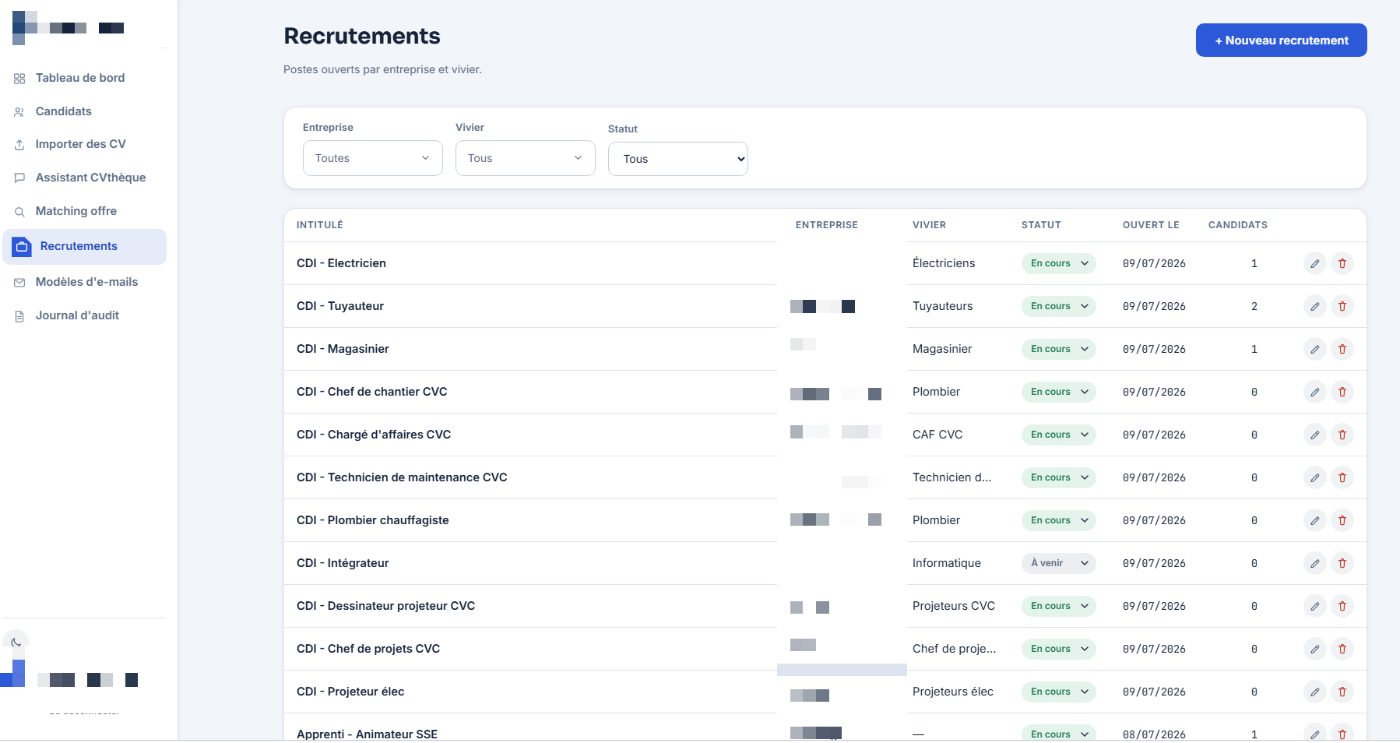Edit the CDI - Electricien recruitment with pencil icon
The width and height of the screenshot is (1400, 743).
(1315, 264)
